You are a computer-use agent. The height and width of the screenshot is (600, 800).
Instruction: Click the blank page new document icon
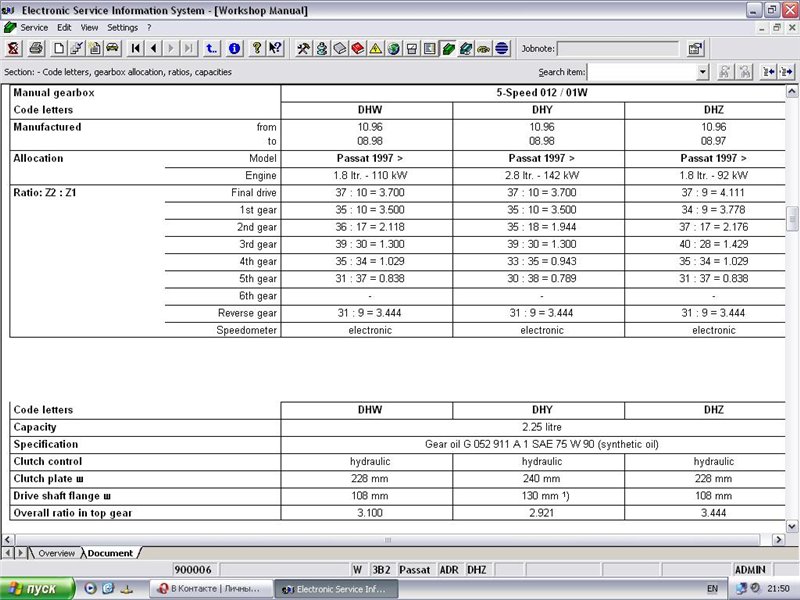coord(59,48)
